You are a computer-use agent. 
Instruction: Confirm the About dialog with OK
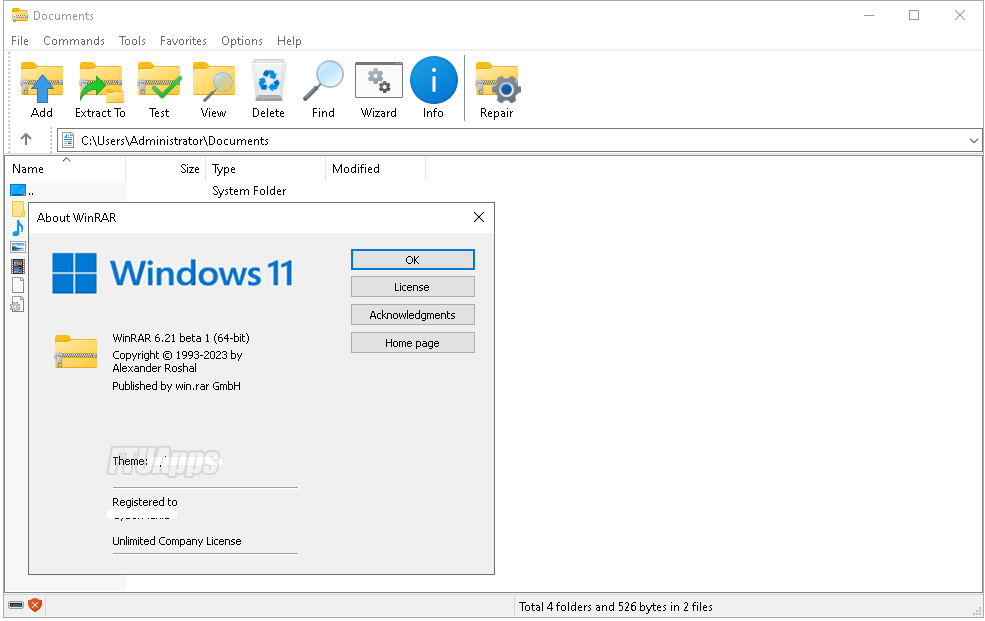point(413,260)
